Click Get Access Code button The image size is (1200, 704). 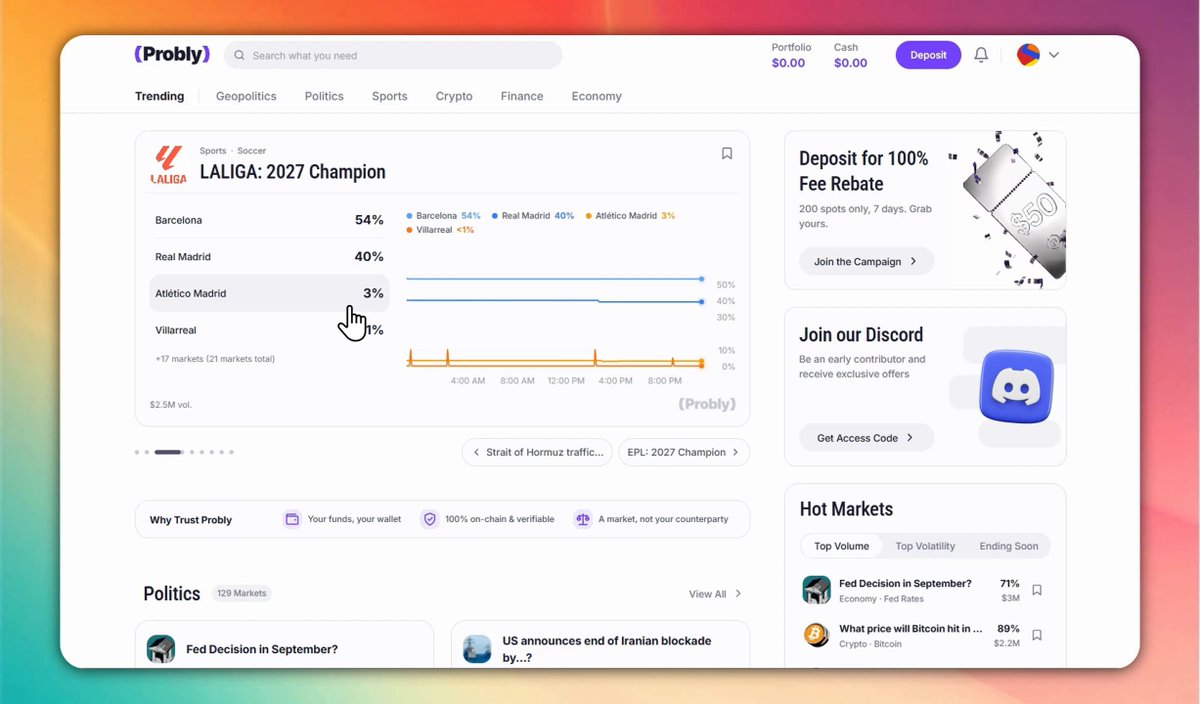pyautogui.click(x=866, y=438)
